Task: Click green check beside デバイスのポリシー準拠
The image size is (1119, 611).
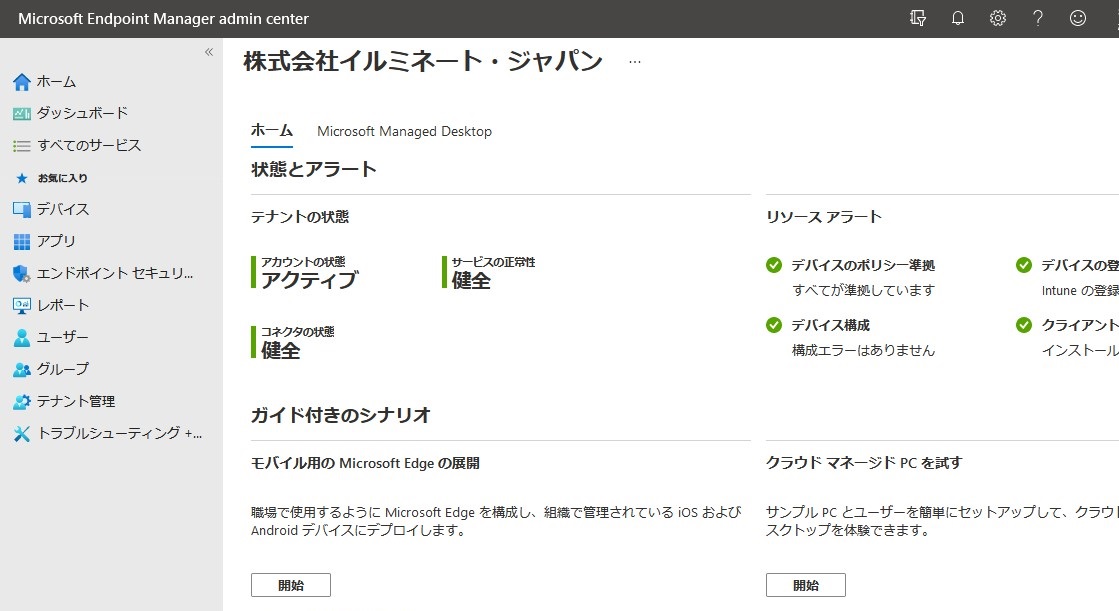Action: click(x=774, y=266)
